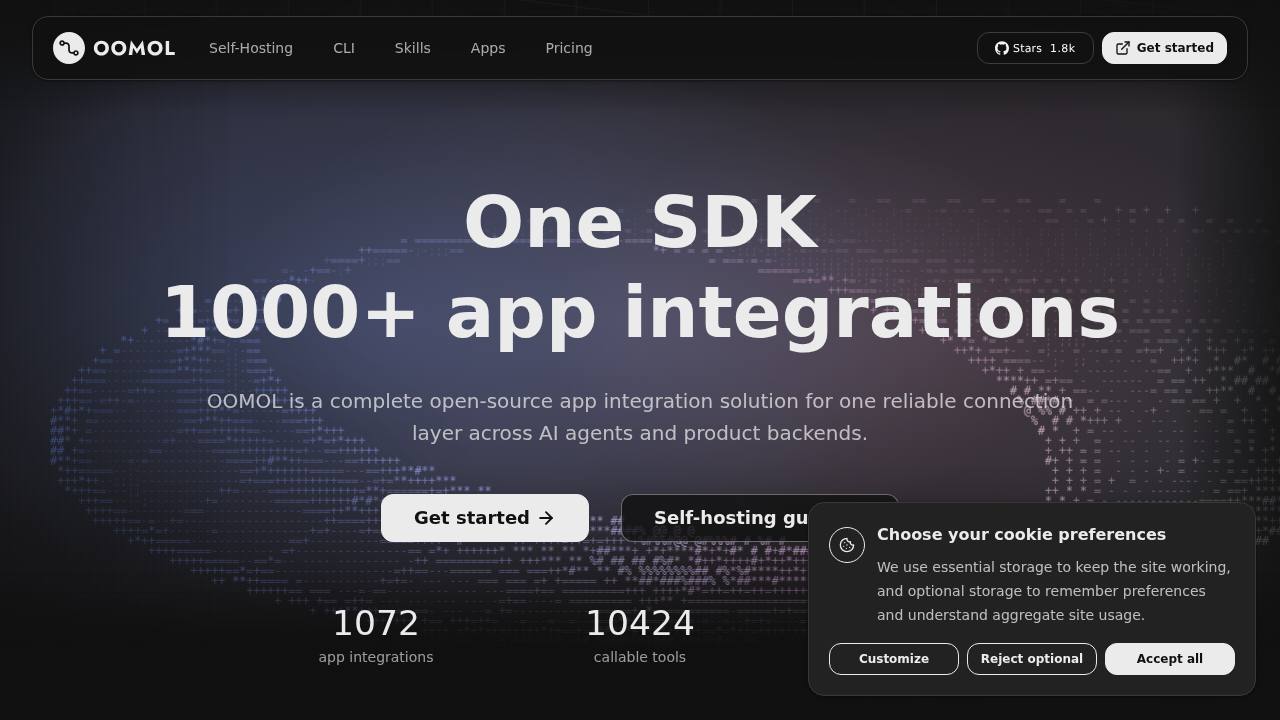Viewport: 1280px width, 720px height.
Task: Click '1000+ app integrations' headline
Action: 640,313
